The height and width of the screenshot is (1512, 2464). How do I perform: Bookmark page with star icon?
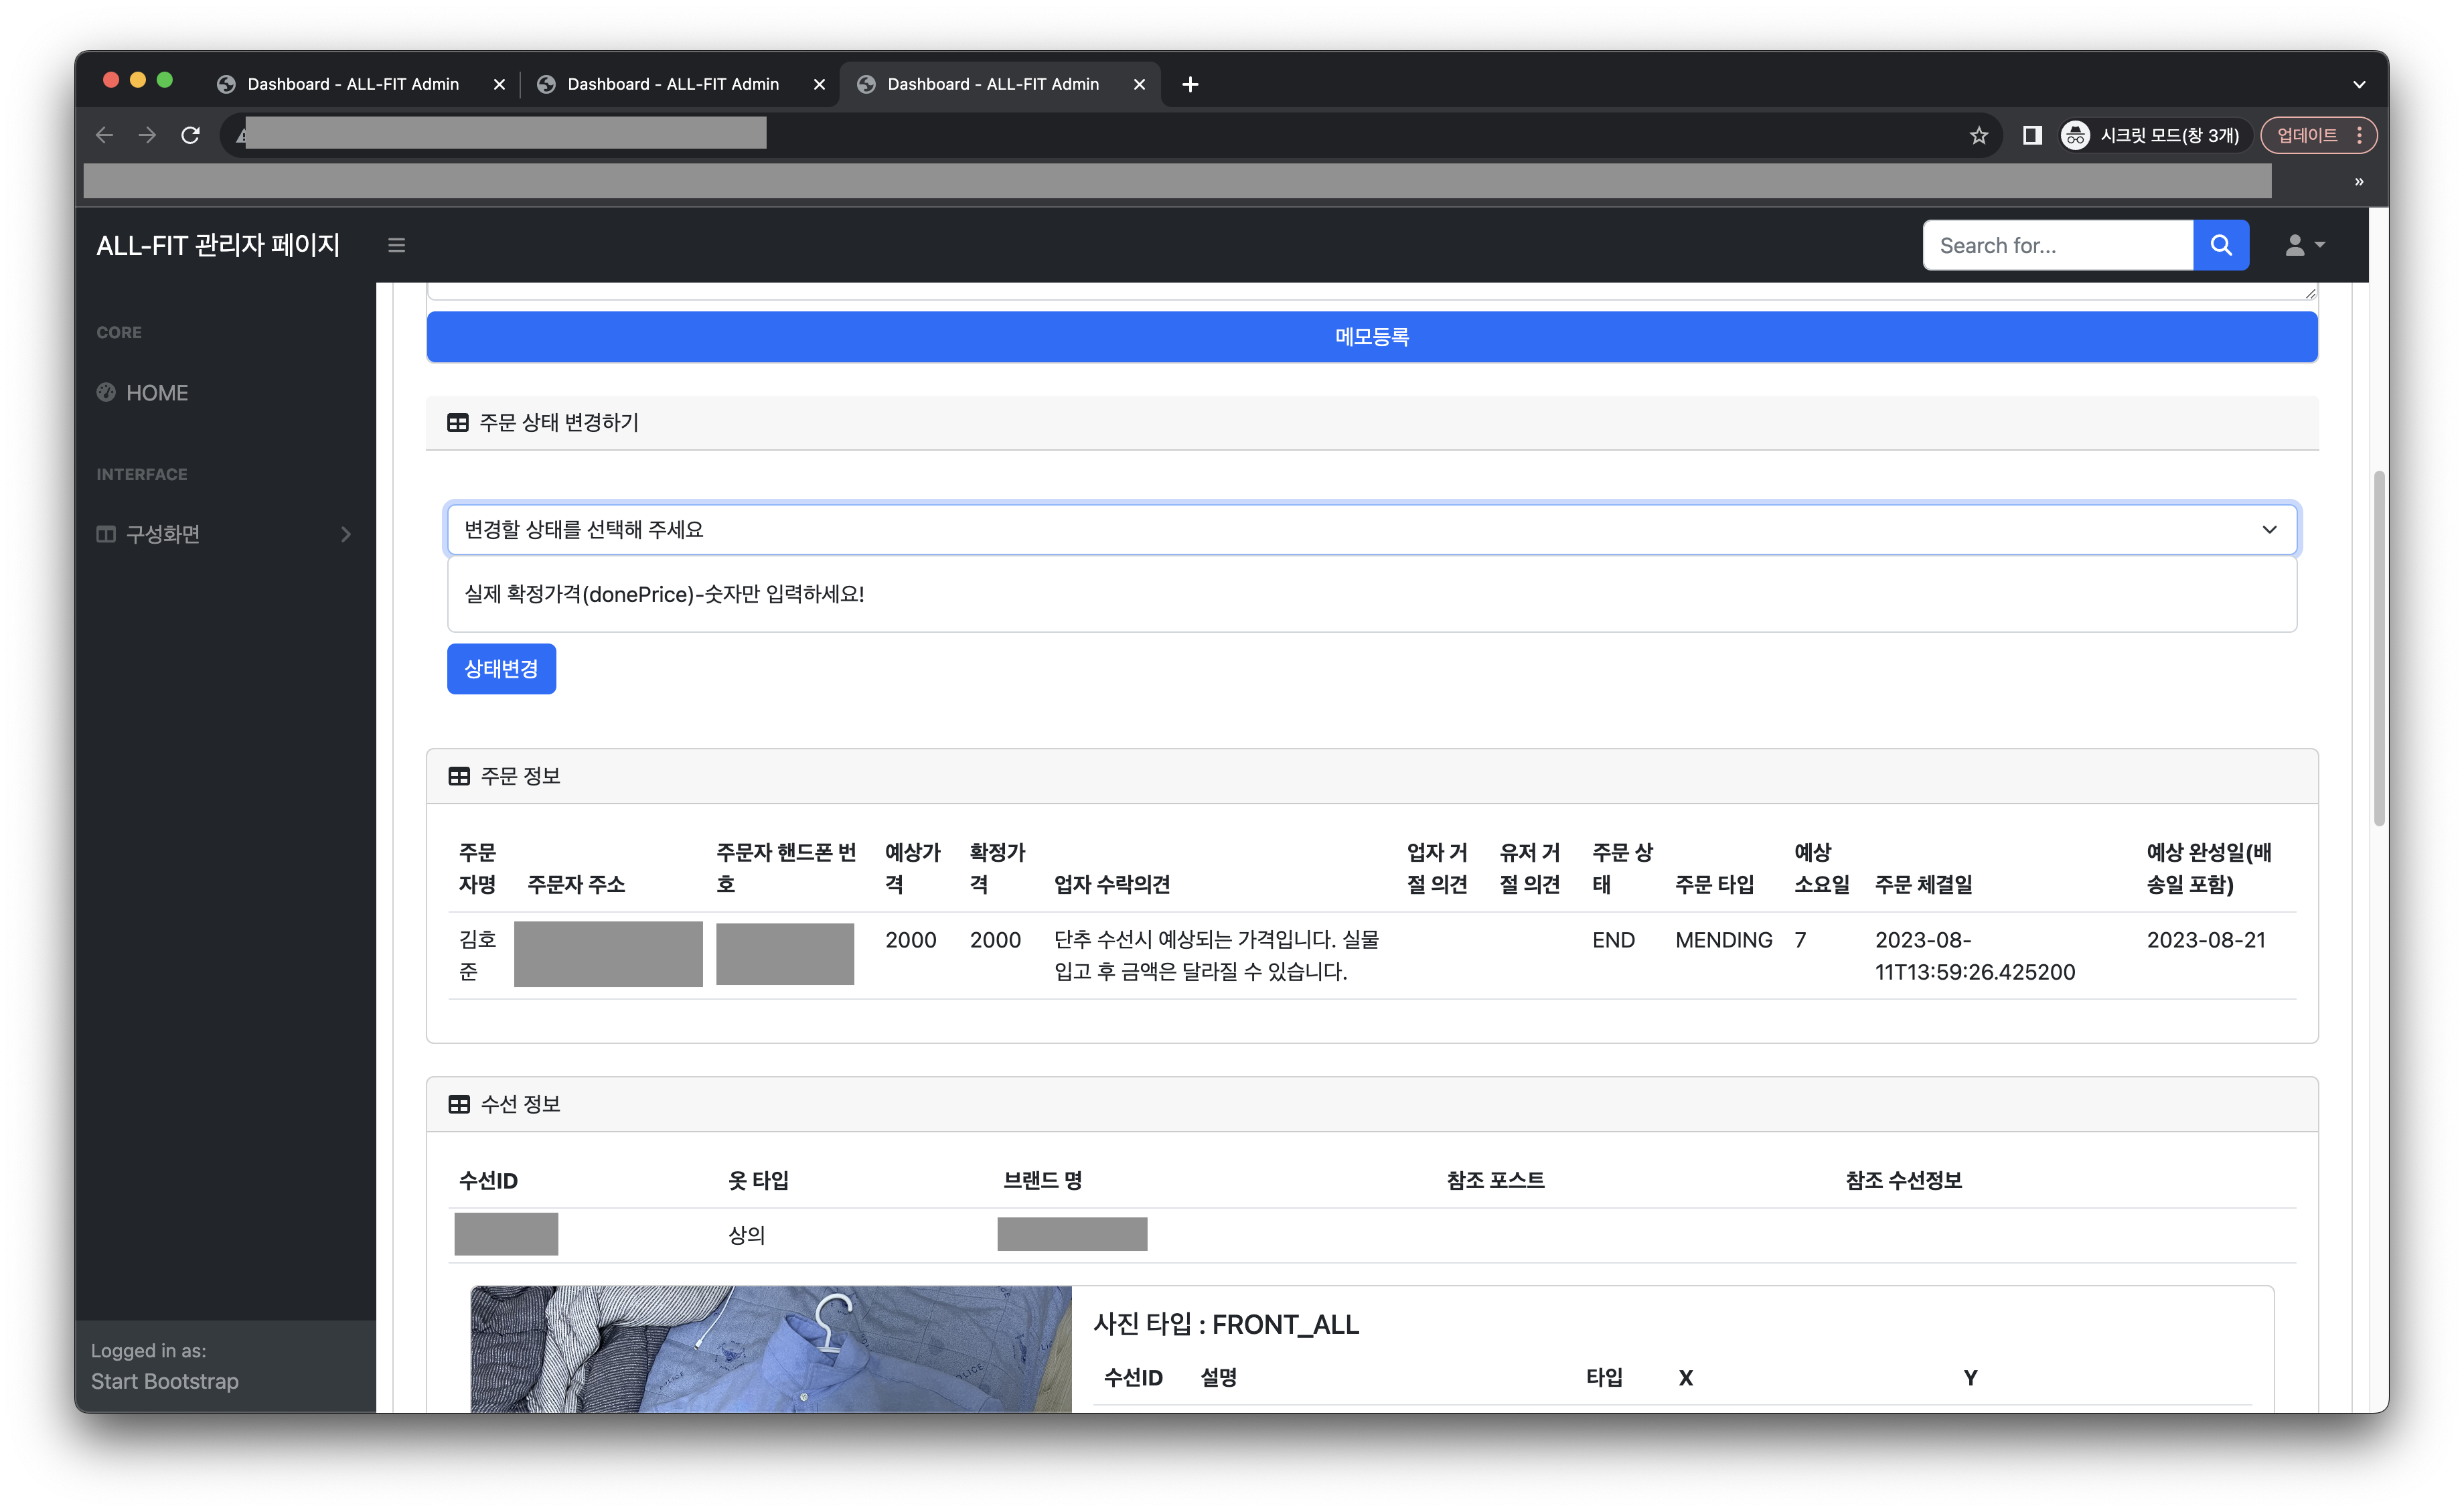(1978, 135)
